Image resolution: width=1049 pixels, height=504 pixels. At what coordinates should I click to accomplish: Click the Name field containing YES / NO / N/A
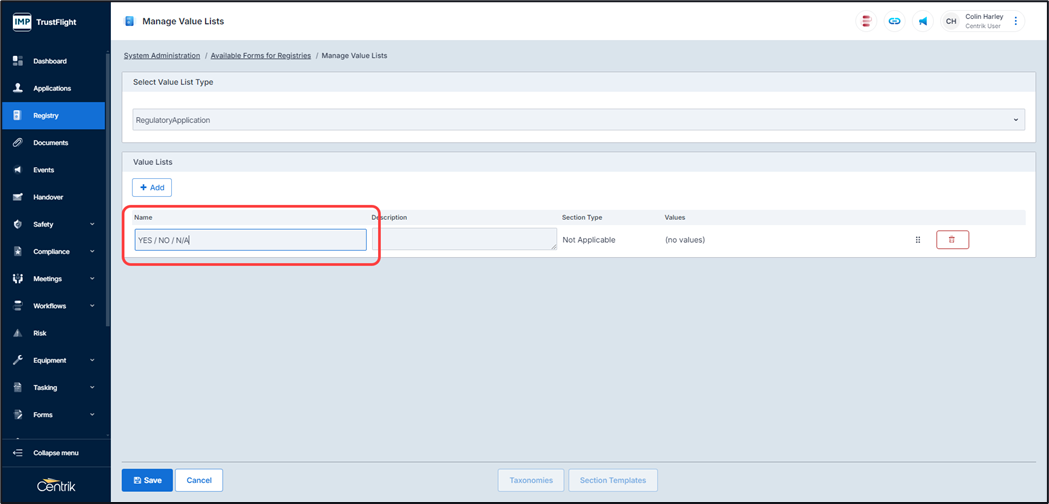click(x=250, y=240)
